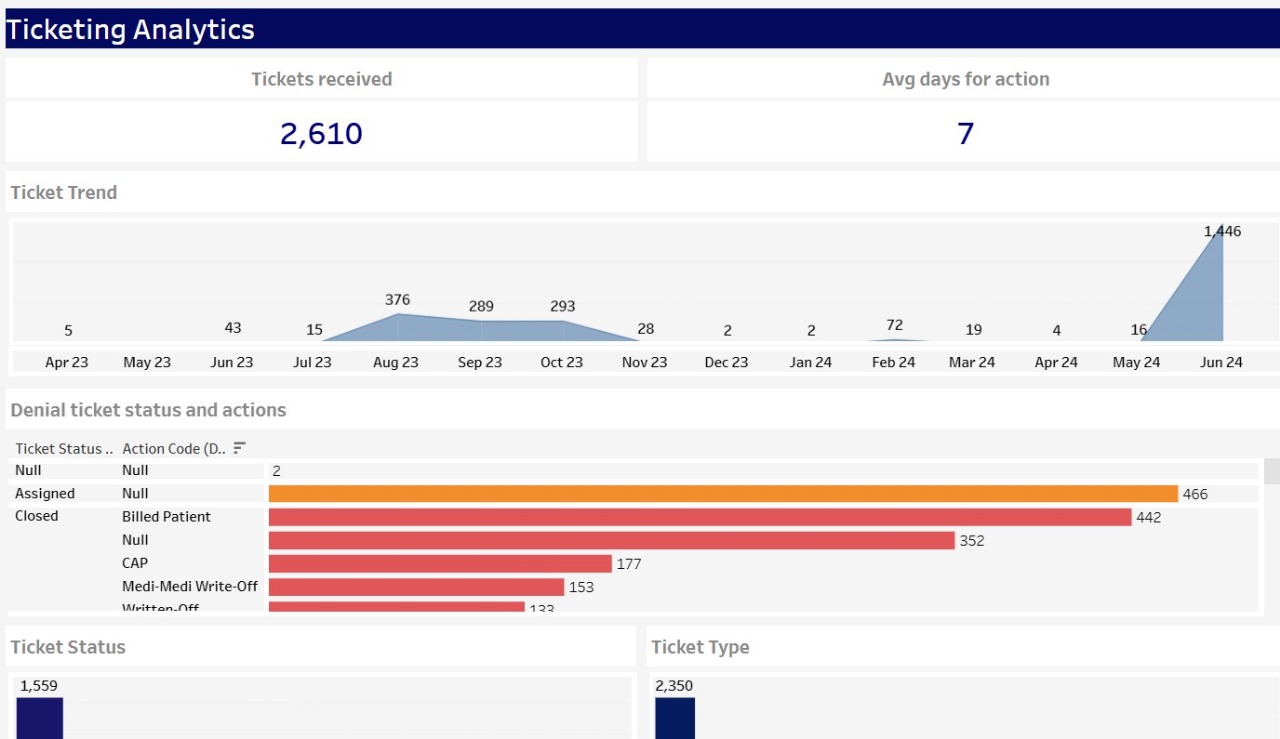This screenshot has height=739, width=1280.
Task: Click the Nov 23 value 28
Action: tap(645, 329)
